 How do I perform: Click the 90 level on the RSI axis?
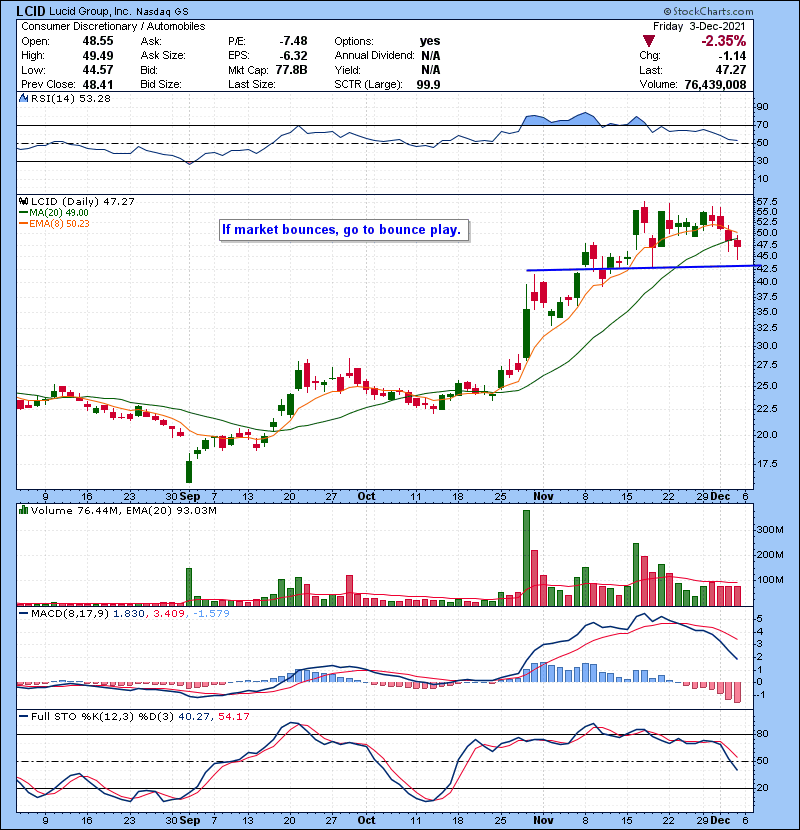pyautogui.click(x=762, y=107)
